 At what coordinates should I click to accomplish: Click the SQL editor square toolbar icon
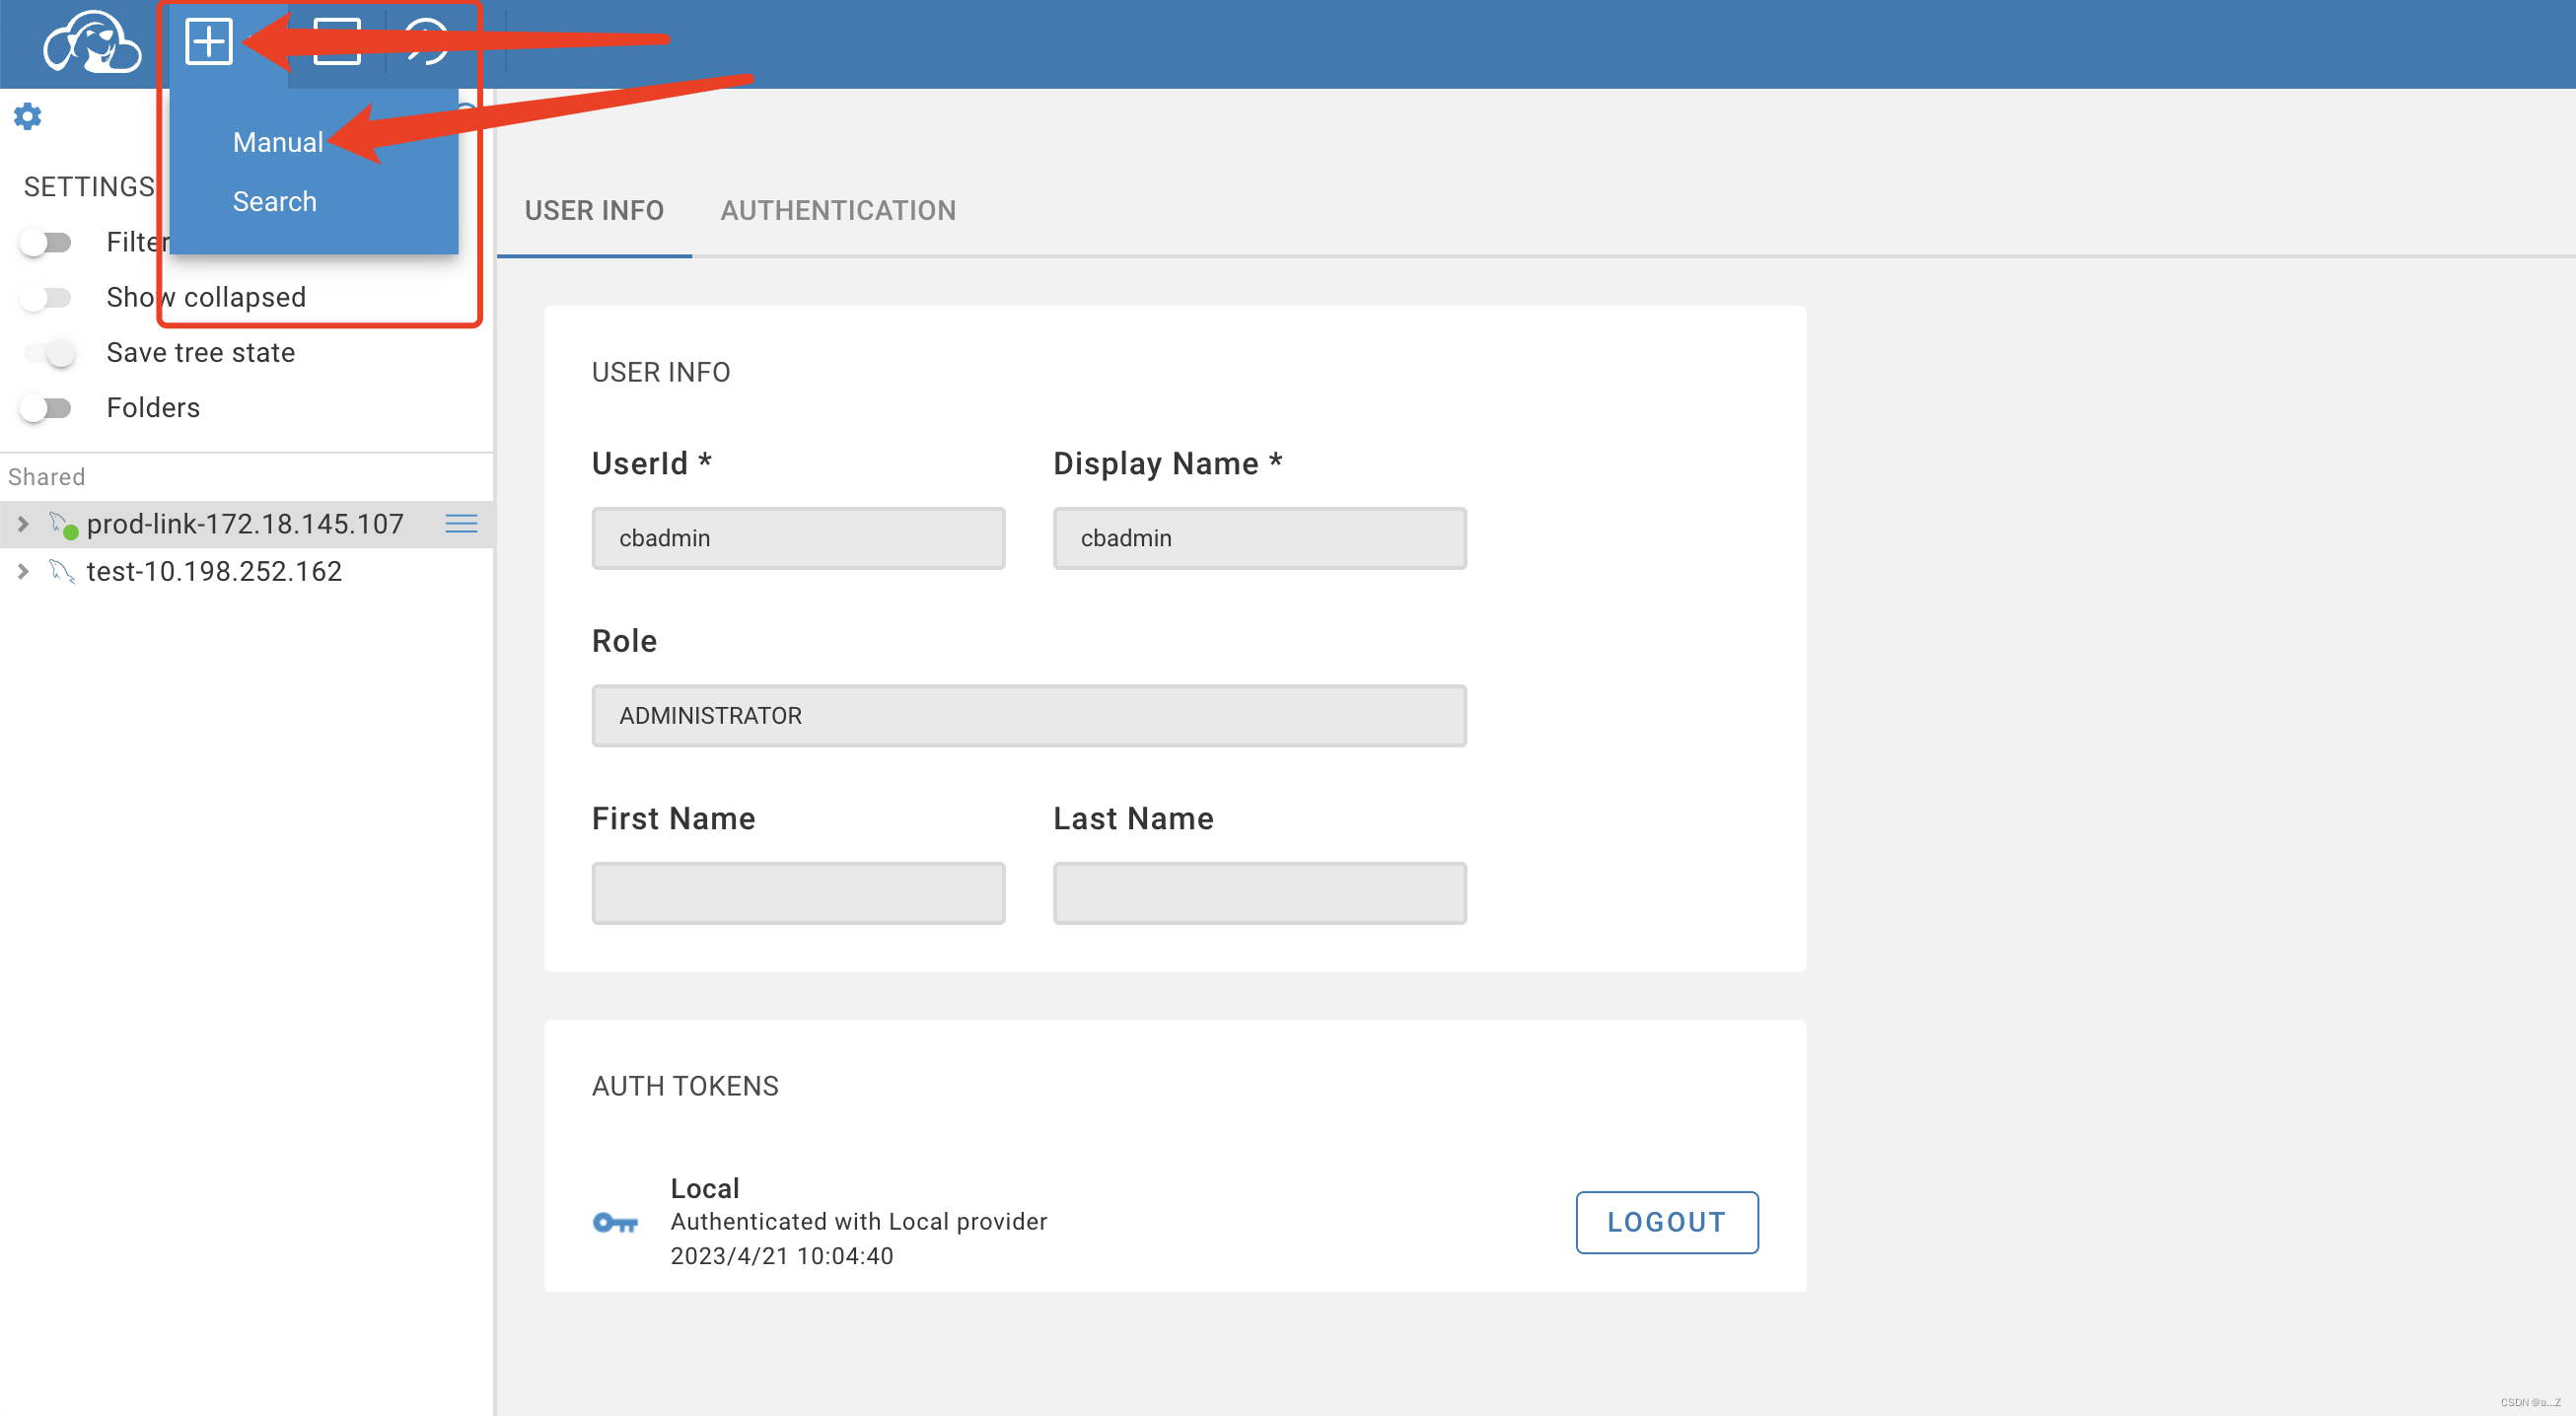click(337, 43)
